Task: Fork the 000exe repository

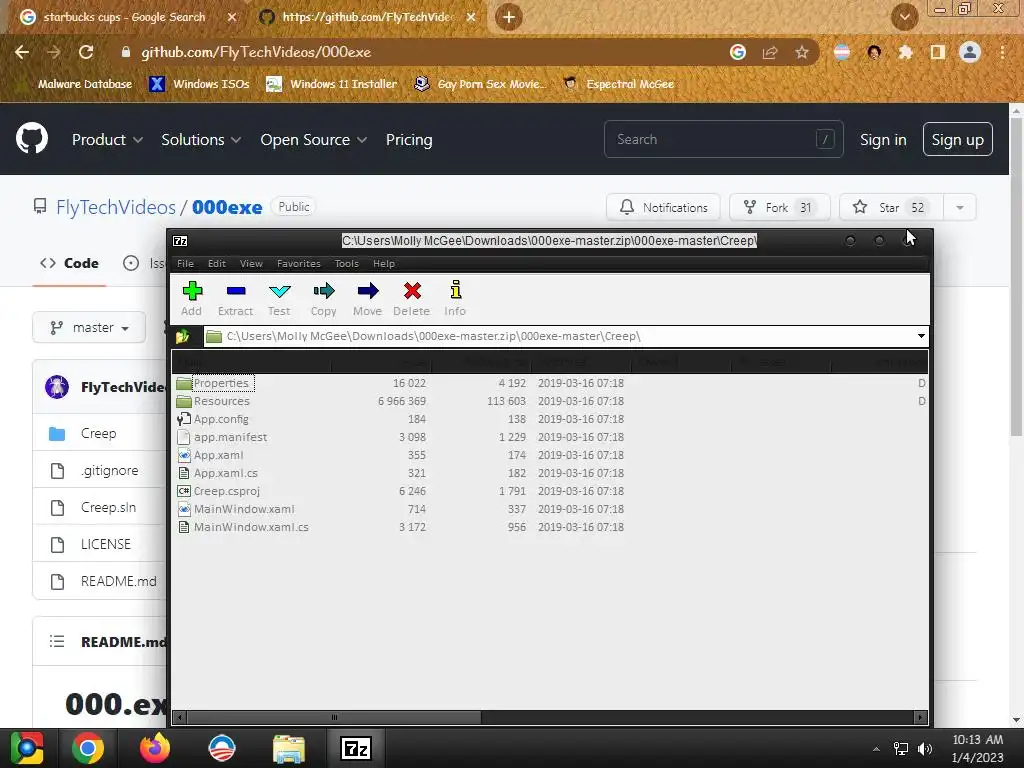Action: click(779, 208)
